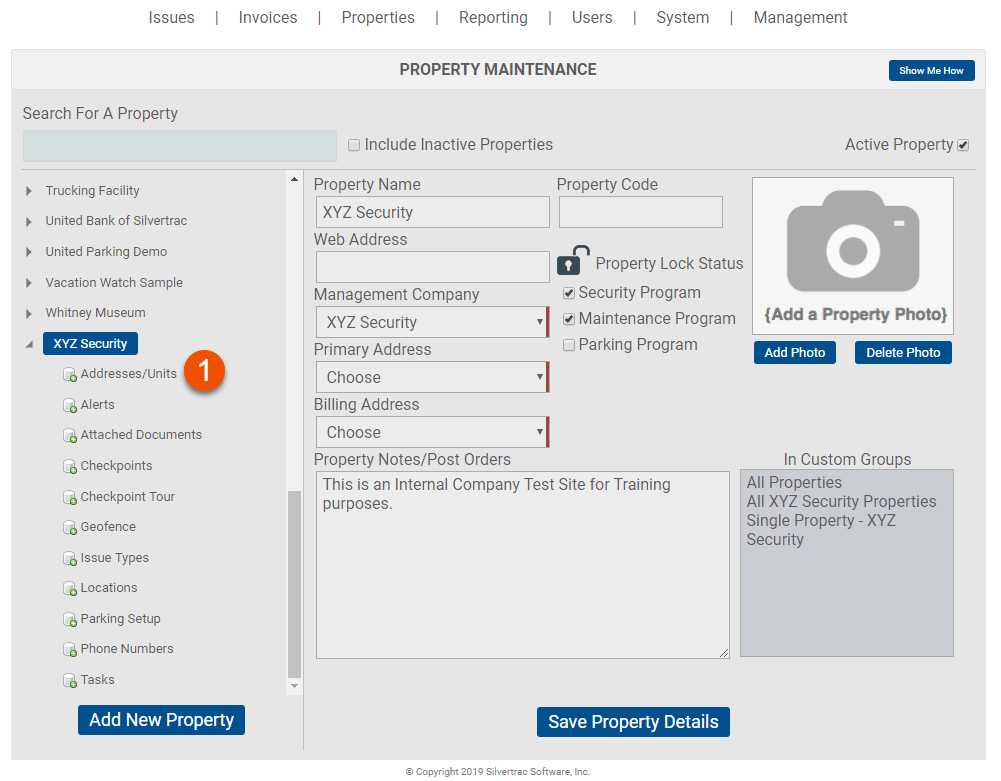Open the Reporting menu
This screenshot has width=1001, height=781.
click(493, 17)
